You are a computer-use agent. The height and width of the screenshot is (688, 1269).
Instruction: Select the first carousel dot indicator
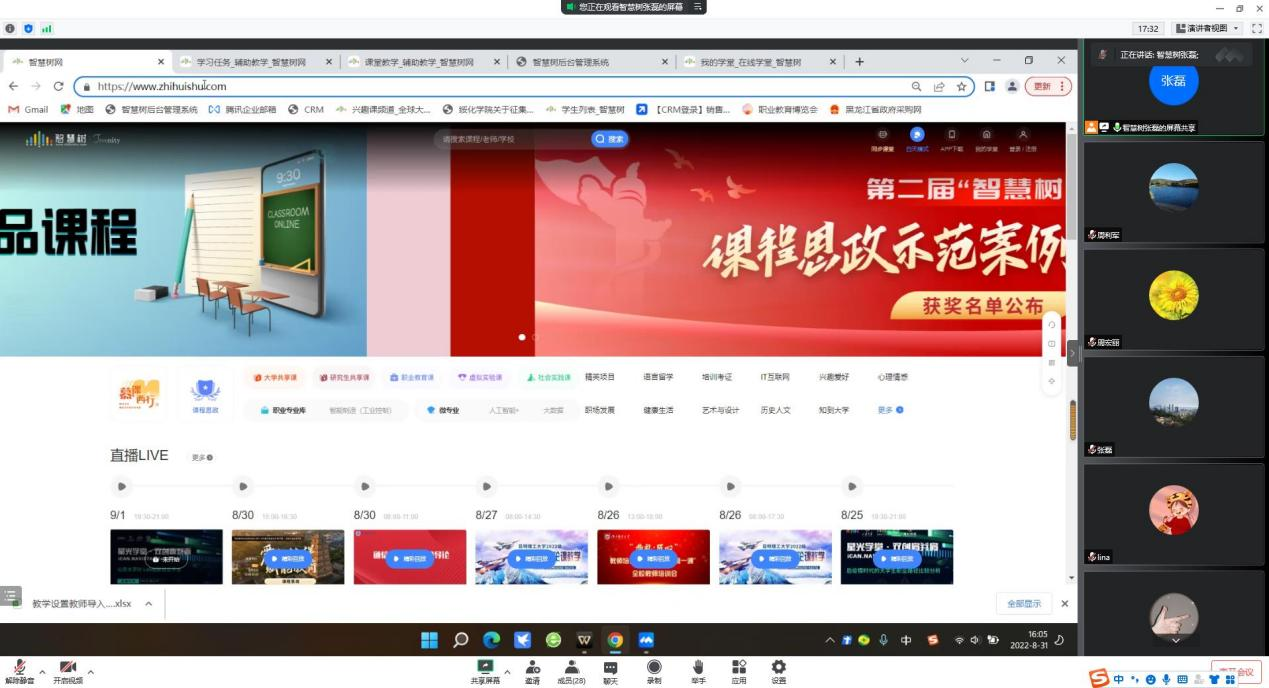point(522,337)
